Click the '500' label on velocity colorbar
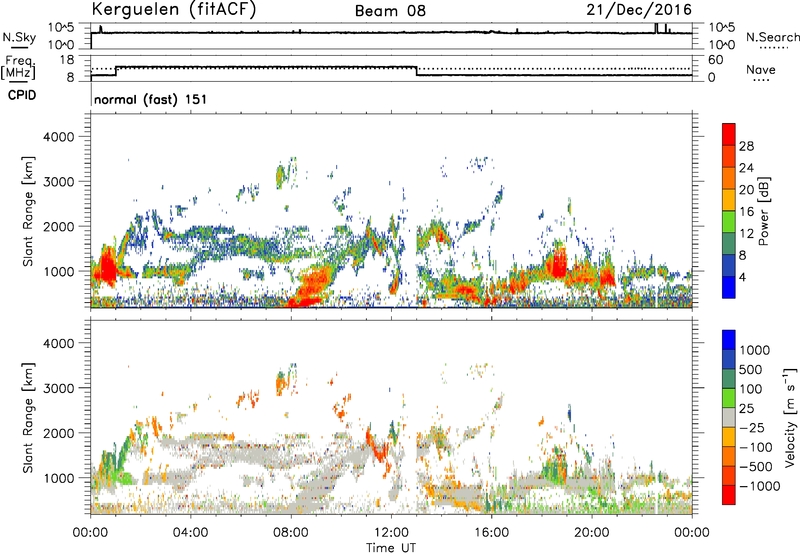 pos(751,369)
